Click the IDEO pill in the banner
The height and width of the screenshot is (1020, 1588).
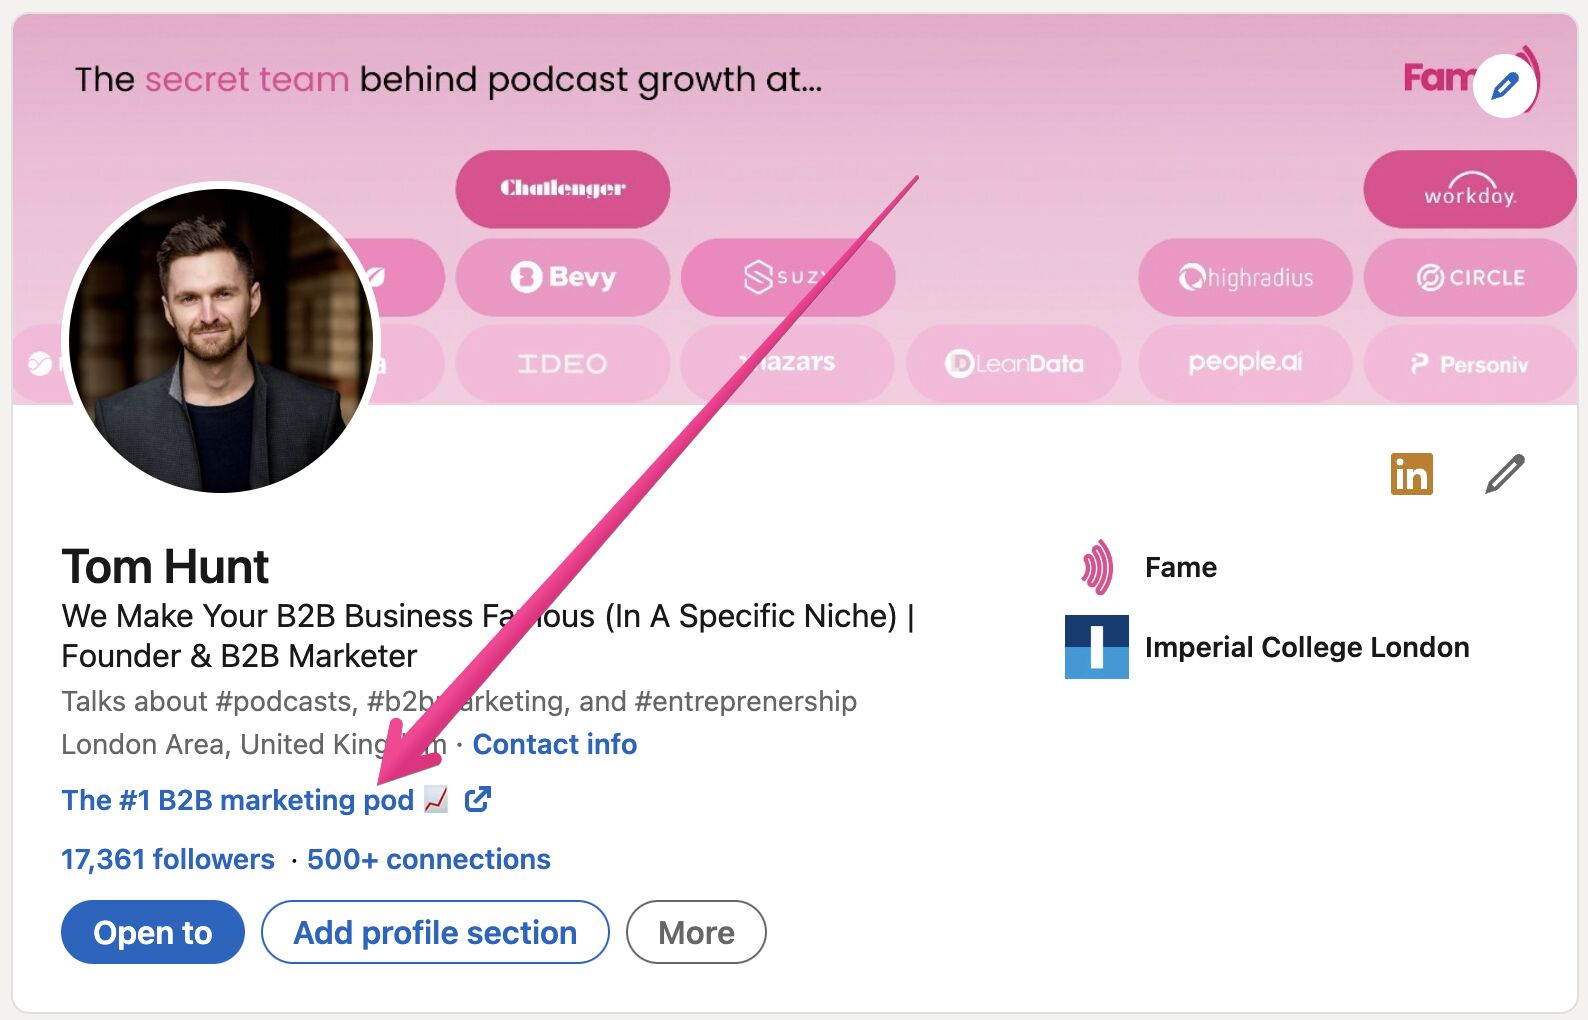tap(563, 363)
